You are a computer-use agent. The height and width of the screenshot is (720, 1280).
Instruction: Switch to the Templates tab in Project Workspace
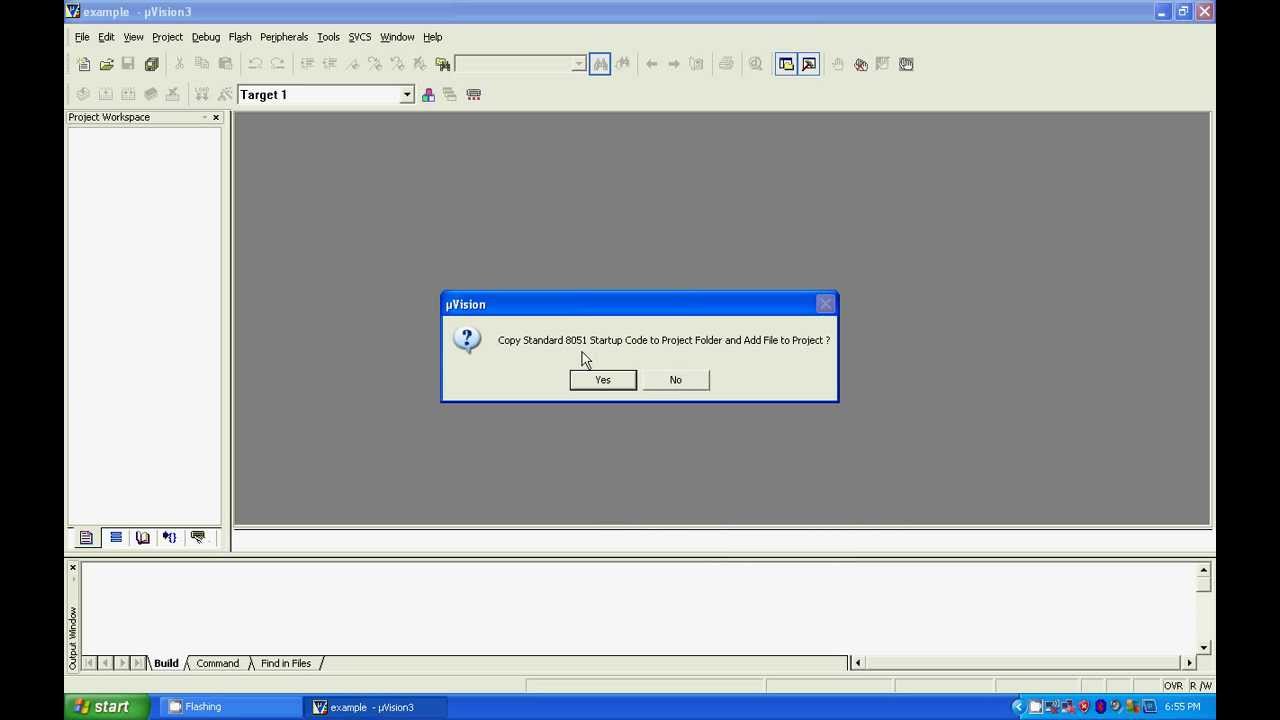click(x=198, y=538)
